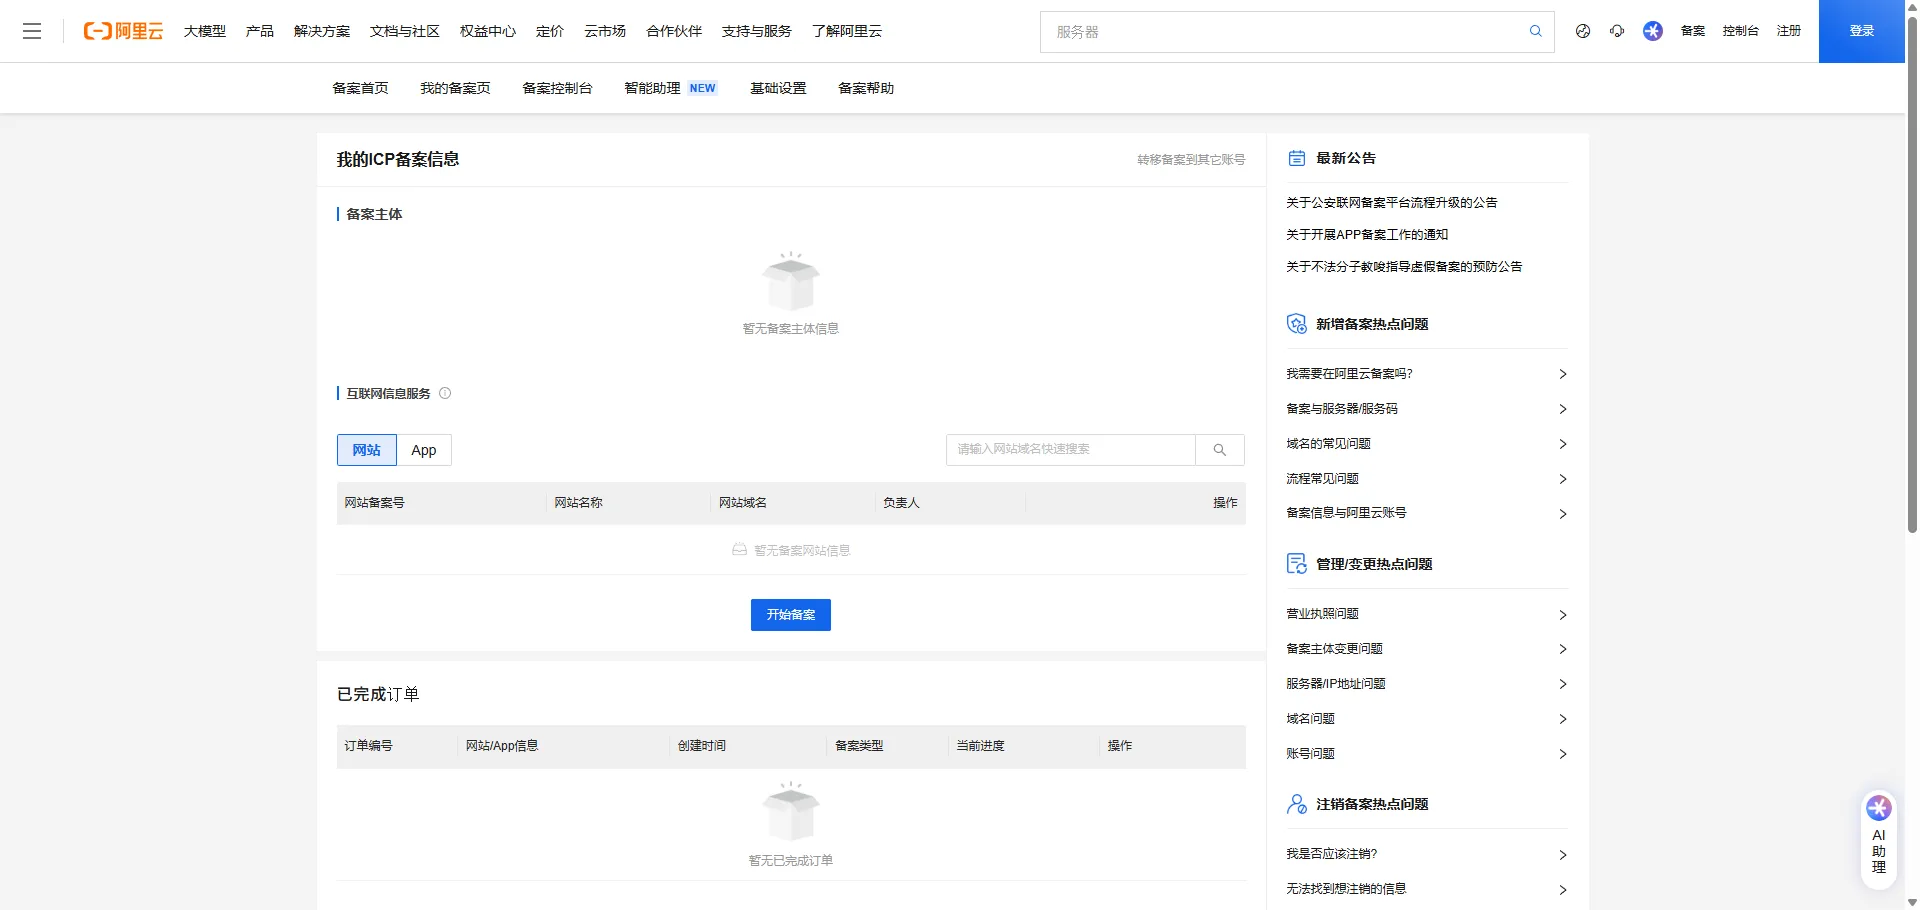The width and height of the screenshot is (1920, 910).
Task: Open the floating AI 助理 widget
Action: click(x=1878, y=836)
